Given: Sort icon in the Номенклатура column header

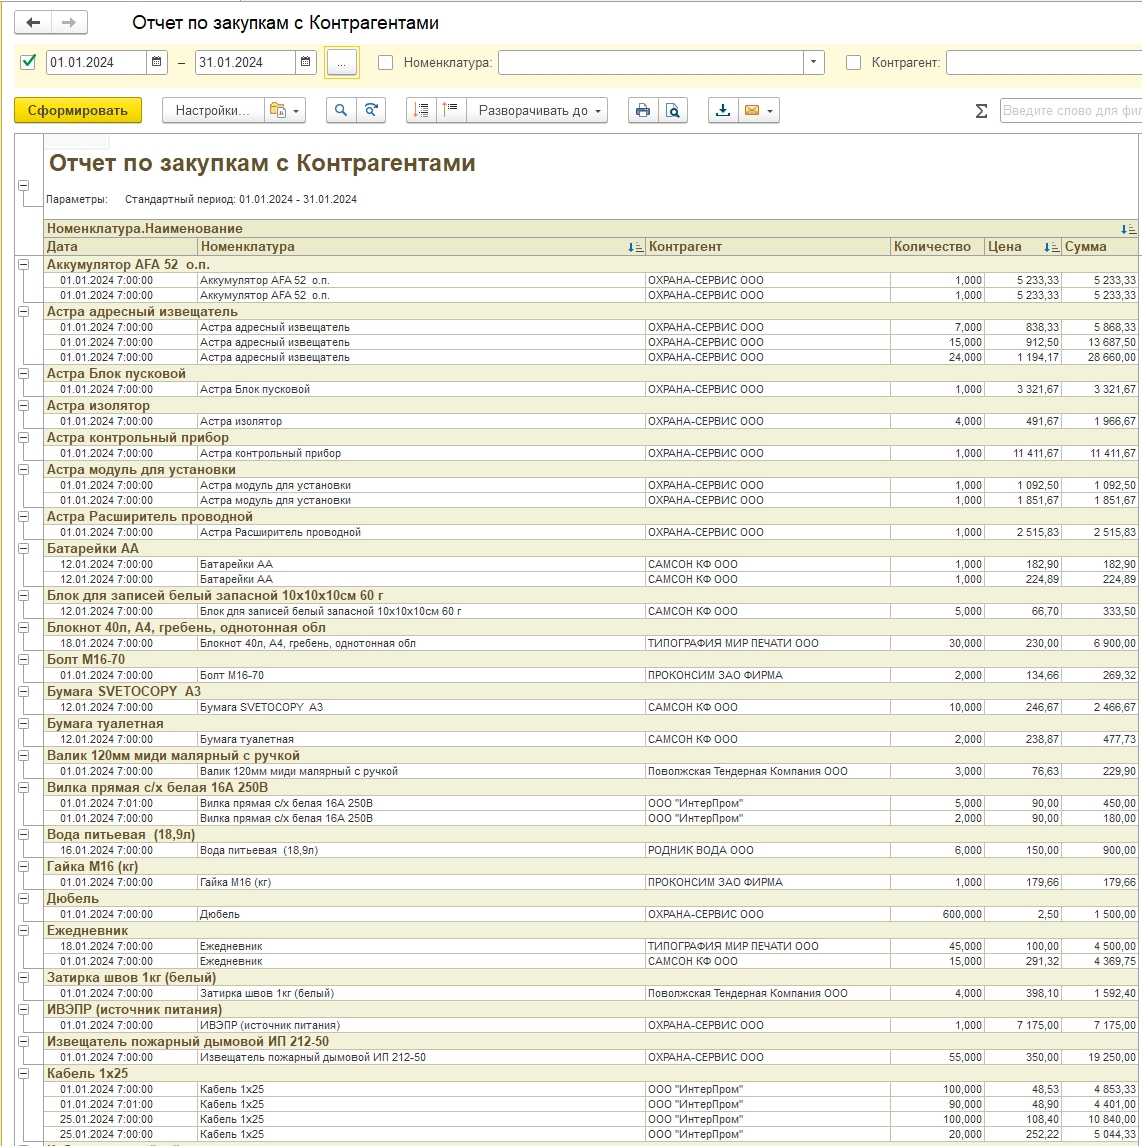Looking at the screenshot, I should pyautogui.click(x=635, y=247).
